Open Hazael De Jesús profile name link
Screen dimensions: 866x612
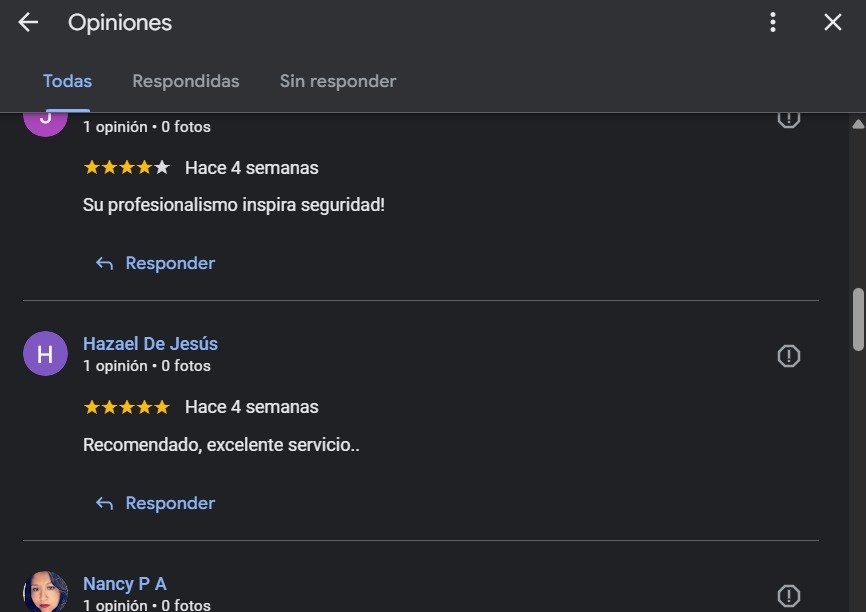(150, 344)
